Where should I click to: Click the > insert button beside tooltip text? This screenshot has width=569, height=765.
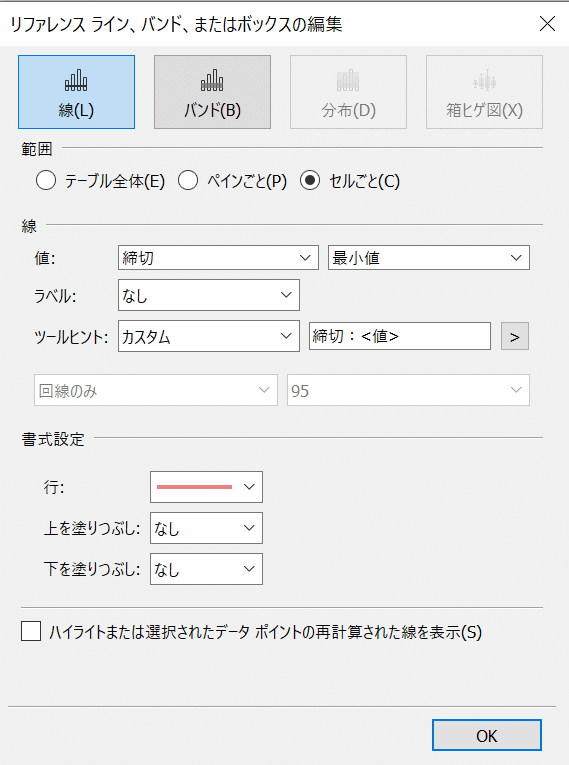tap(515, 337)
